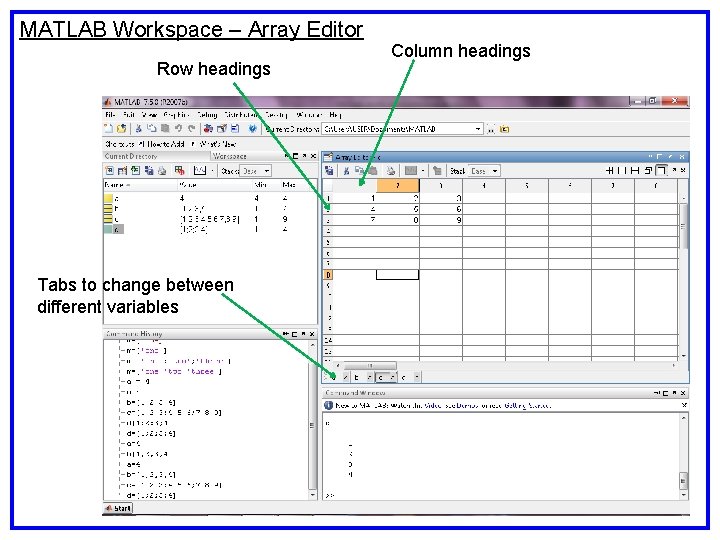720x540 pixels.
Task: Open the Desktop menu
Action: tap(276, 114)
